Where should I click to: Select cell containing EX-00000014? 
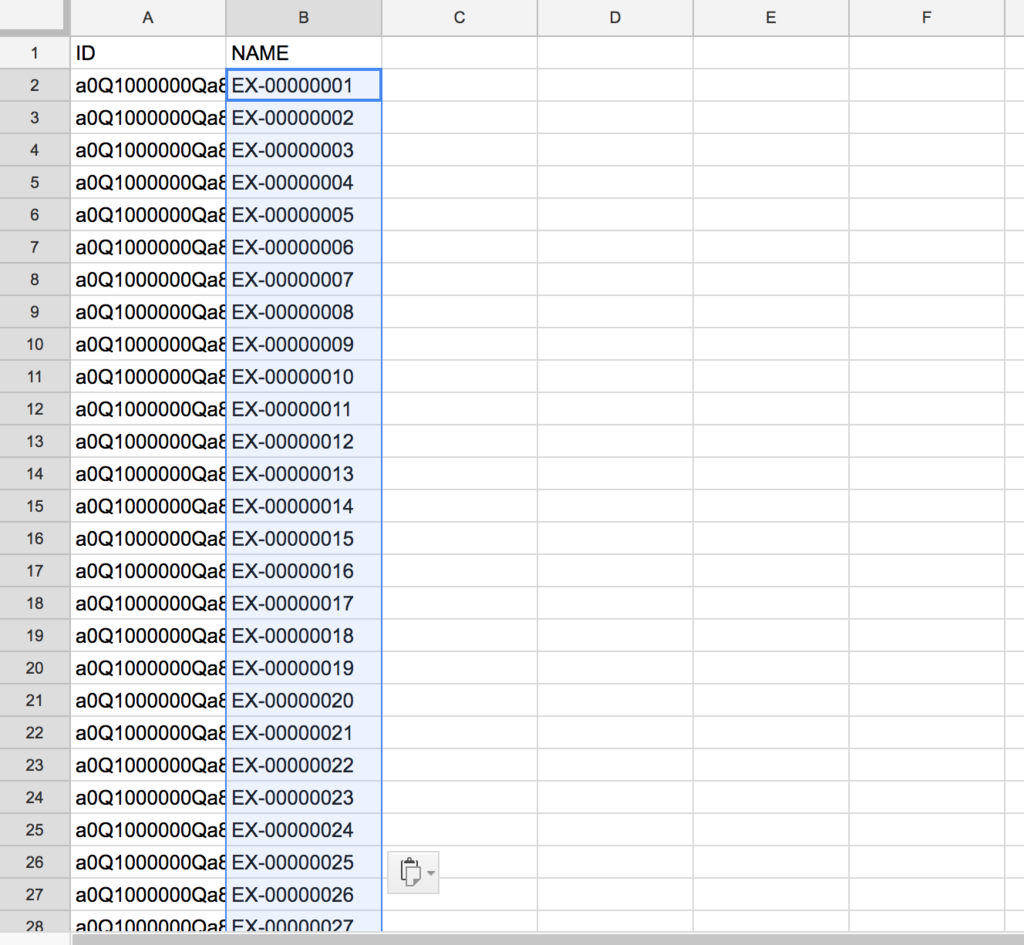pos(304,506)
